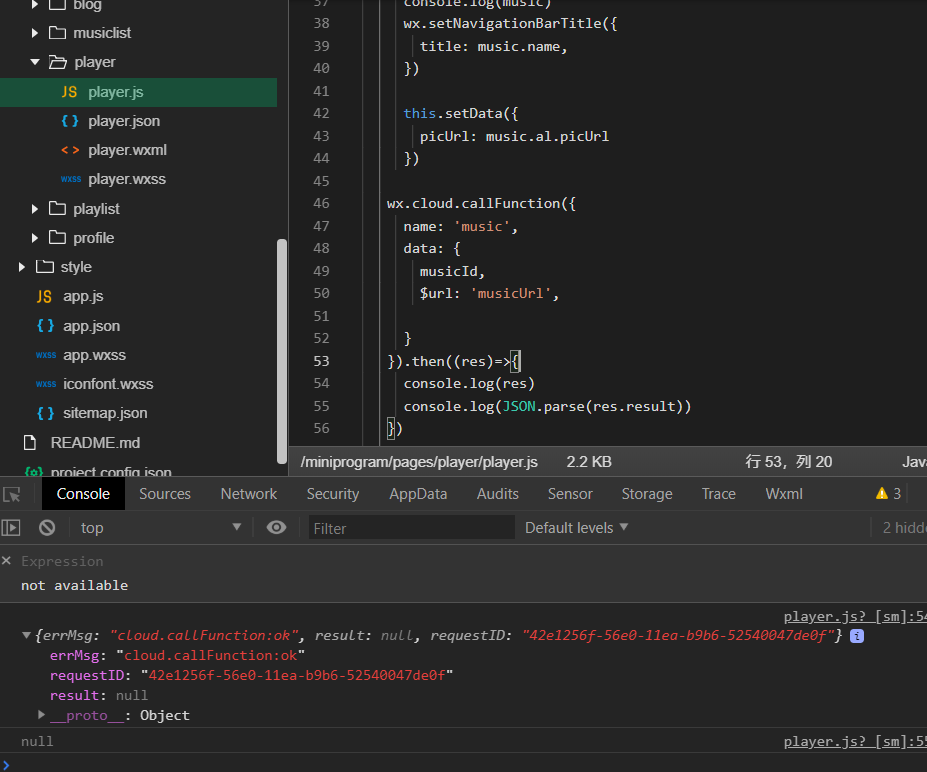Click the player.js source link for null
Screen dimensions: 927x772
(x=854, y=742)
